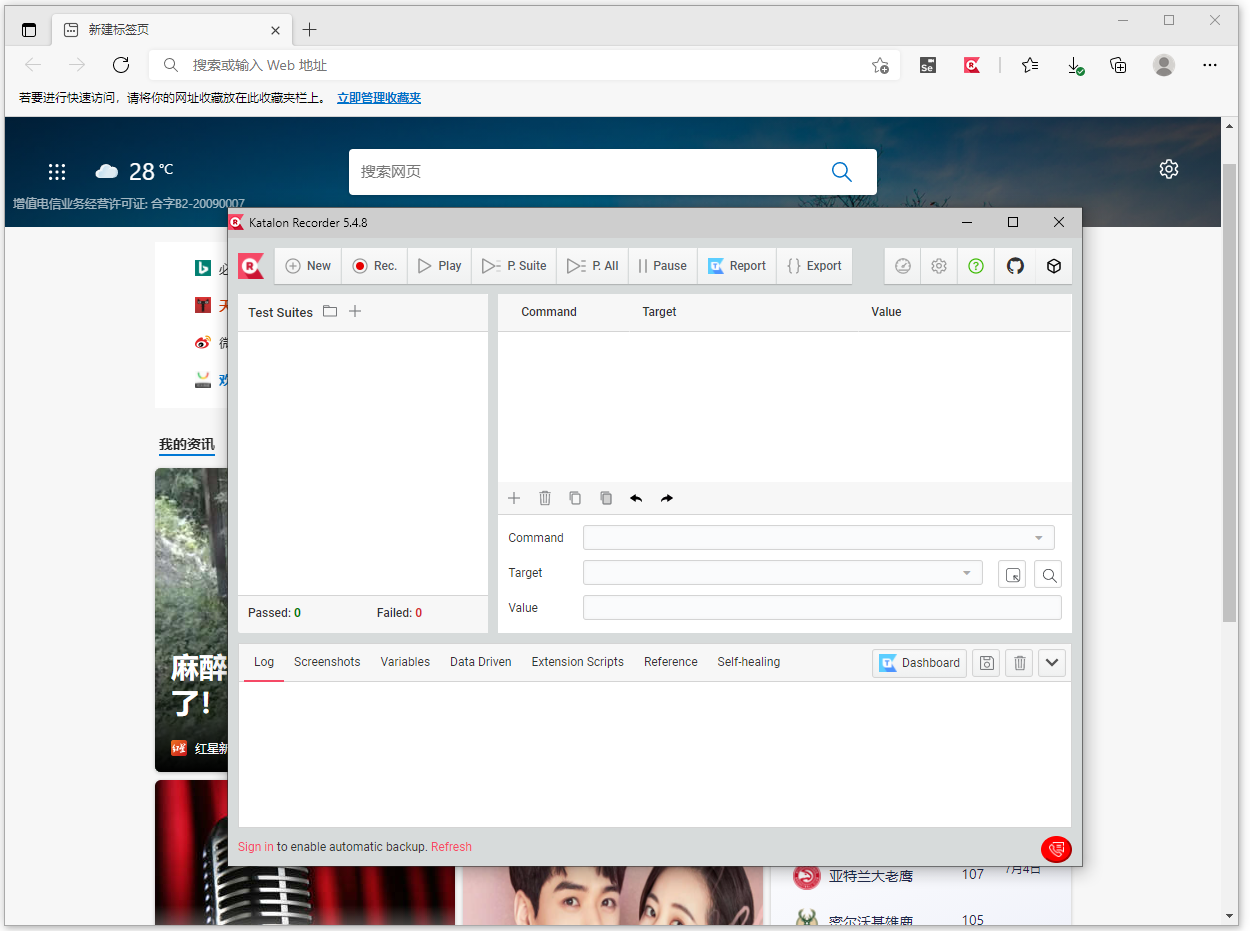Open the red support chat icon
This screenshot has width=1250, height=931.
[1056, 849]
